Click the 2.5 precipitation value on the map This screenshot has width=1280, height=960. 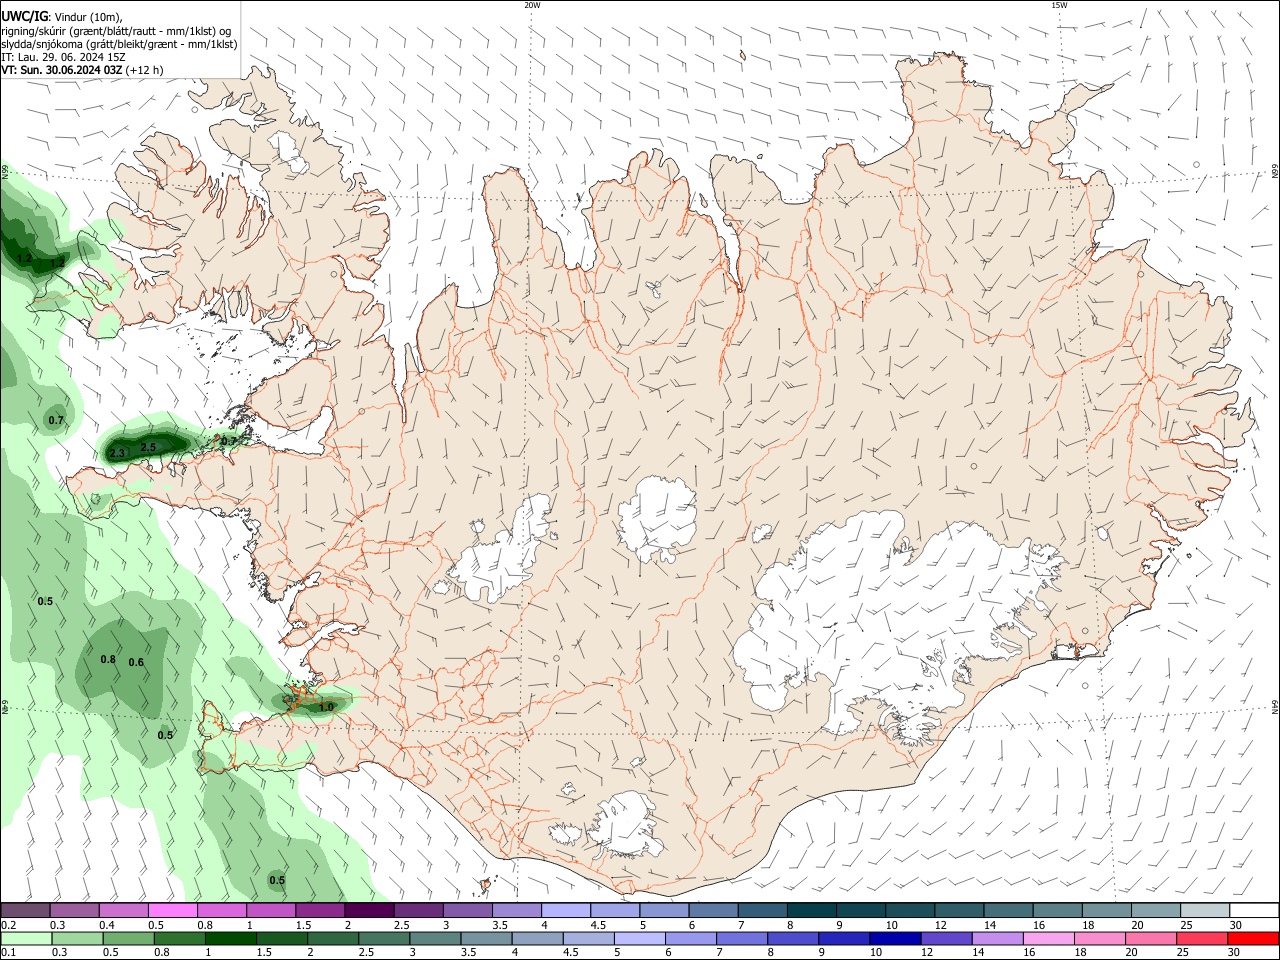pos(148,447)
